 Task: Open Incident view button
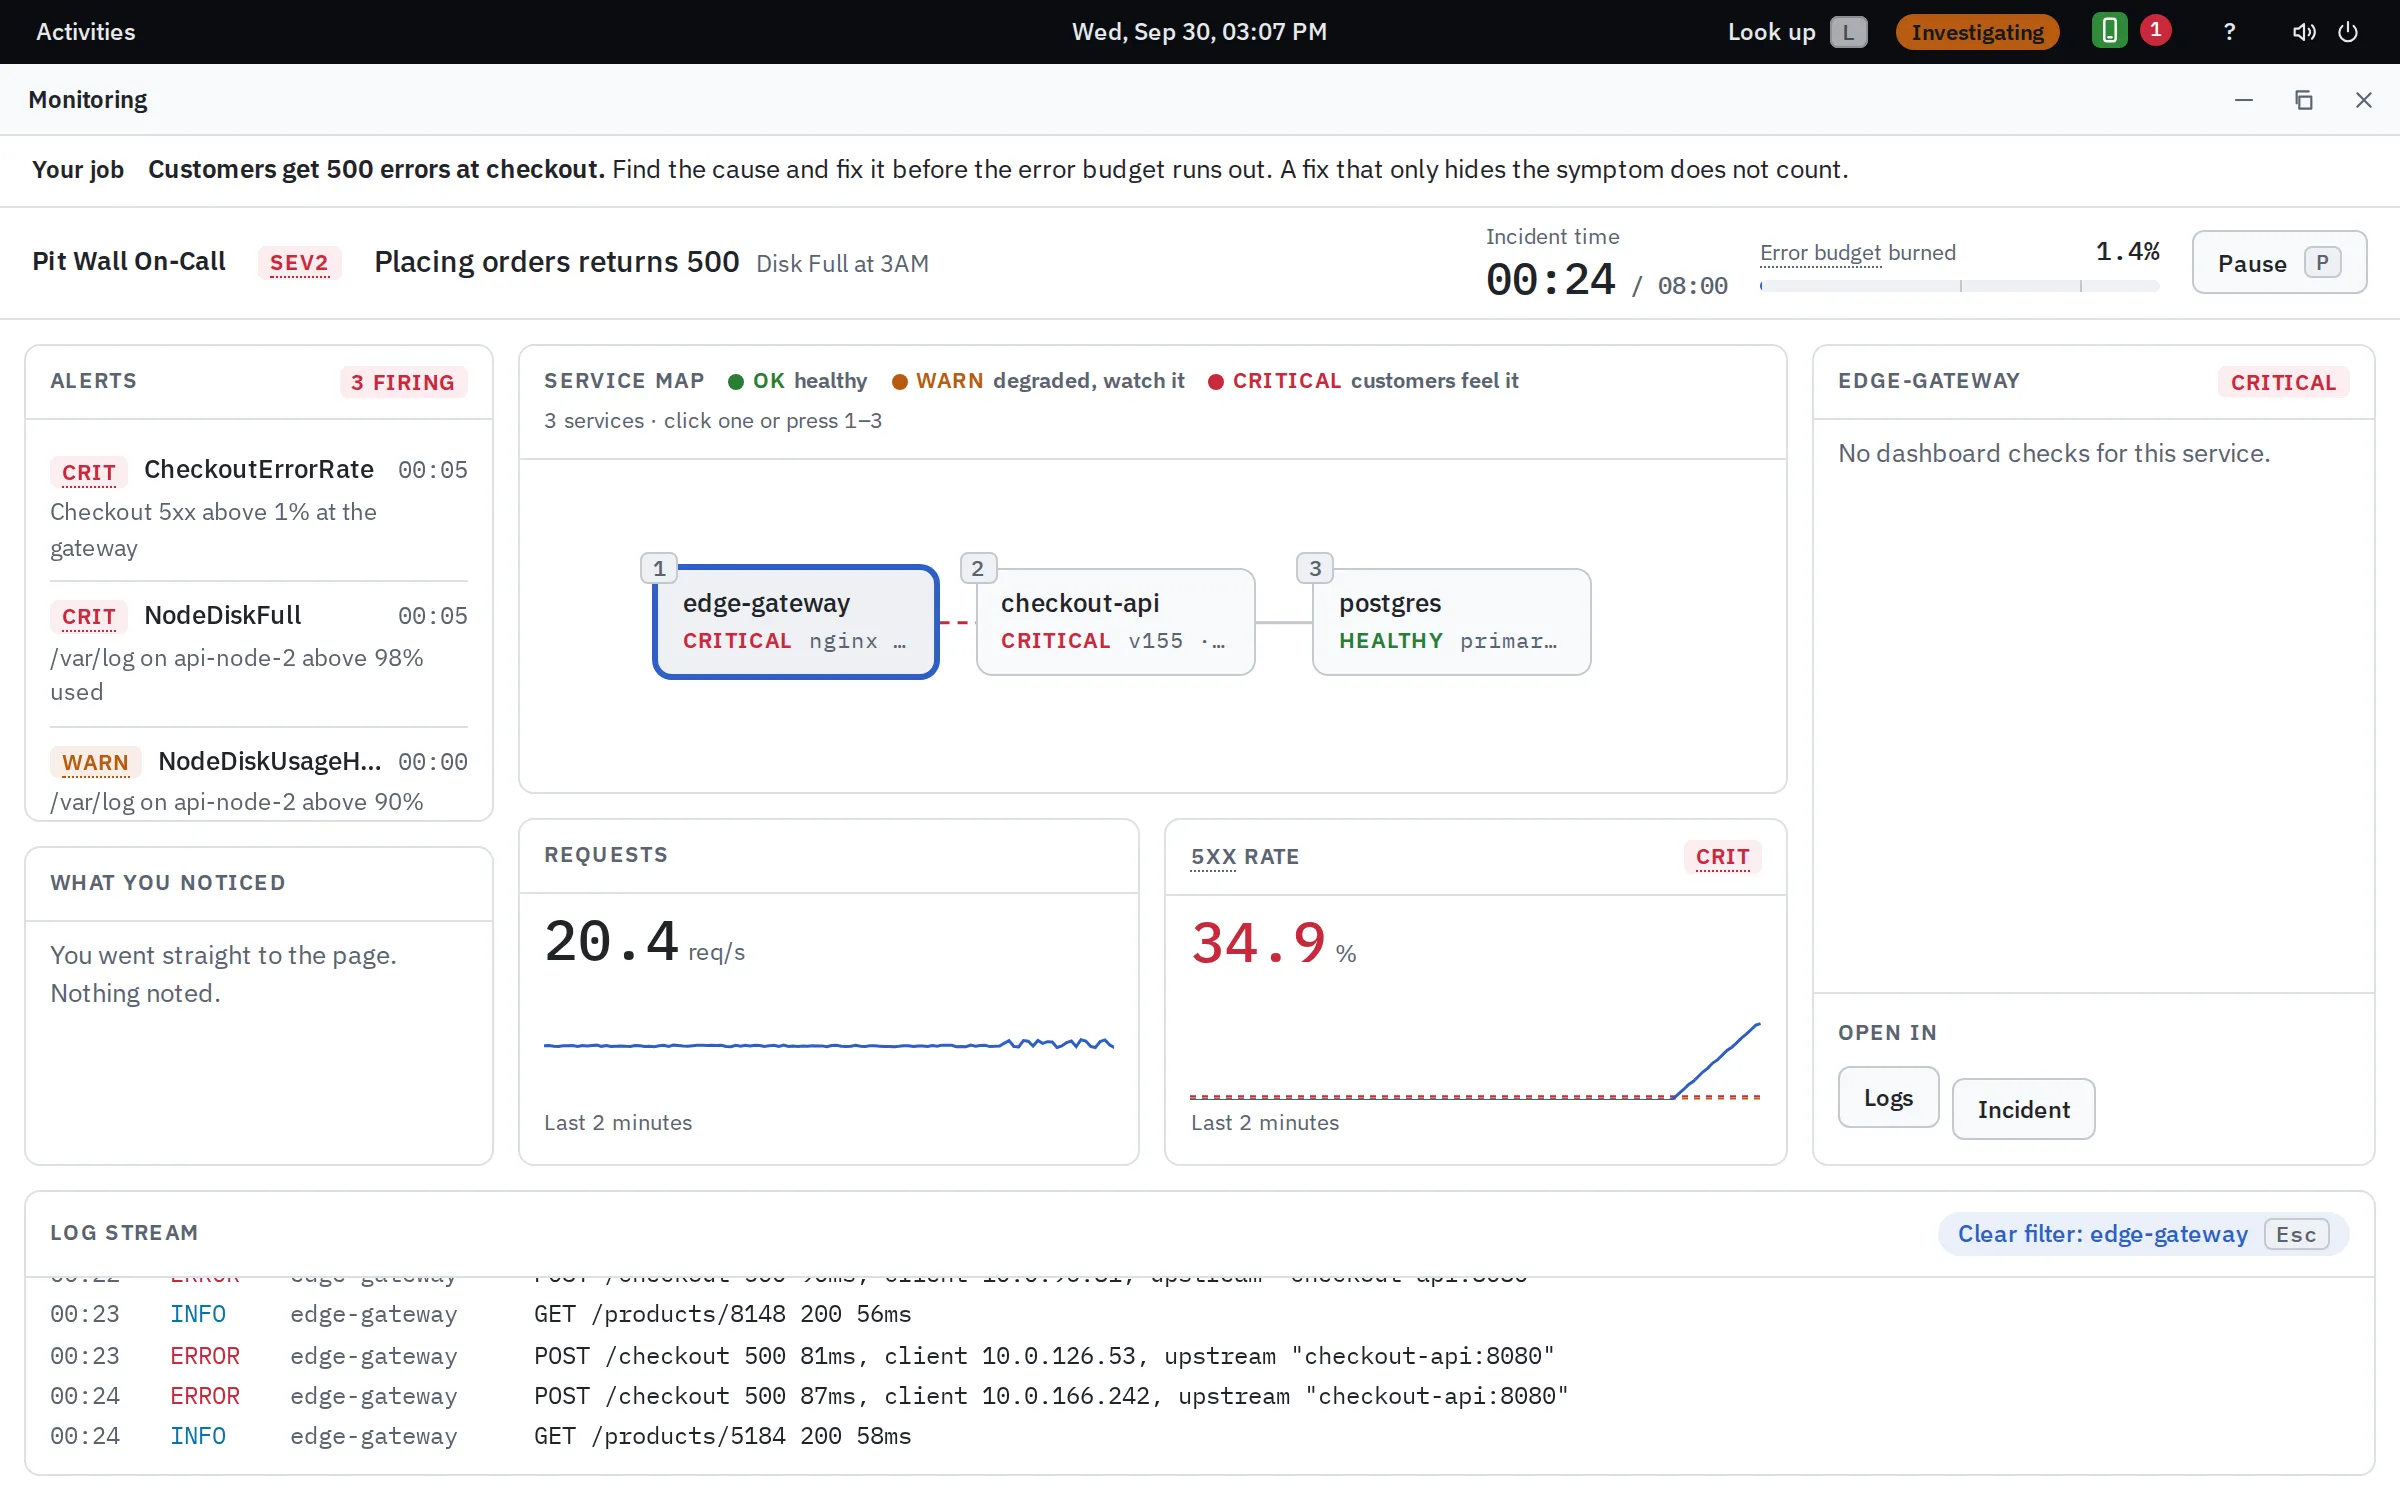tap(2023, 1109)
